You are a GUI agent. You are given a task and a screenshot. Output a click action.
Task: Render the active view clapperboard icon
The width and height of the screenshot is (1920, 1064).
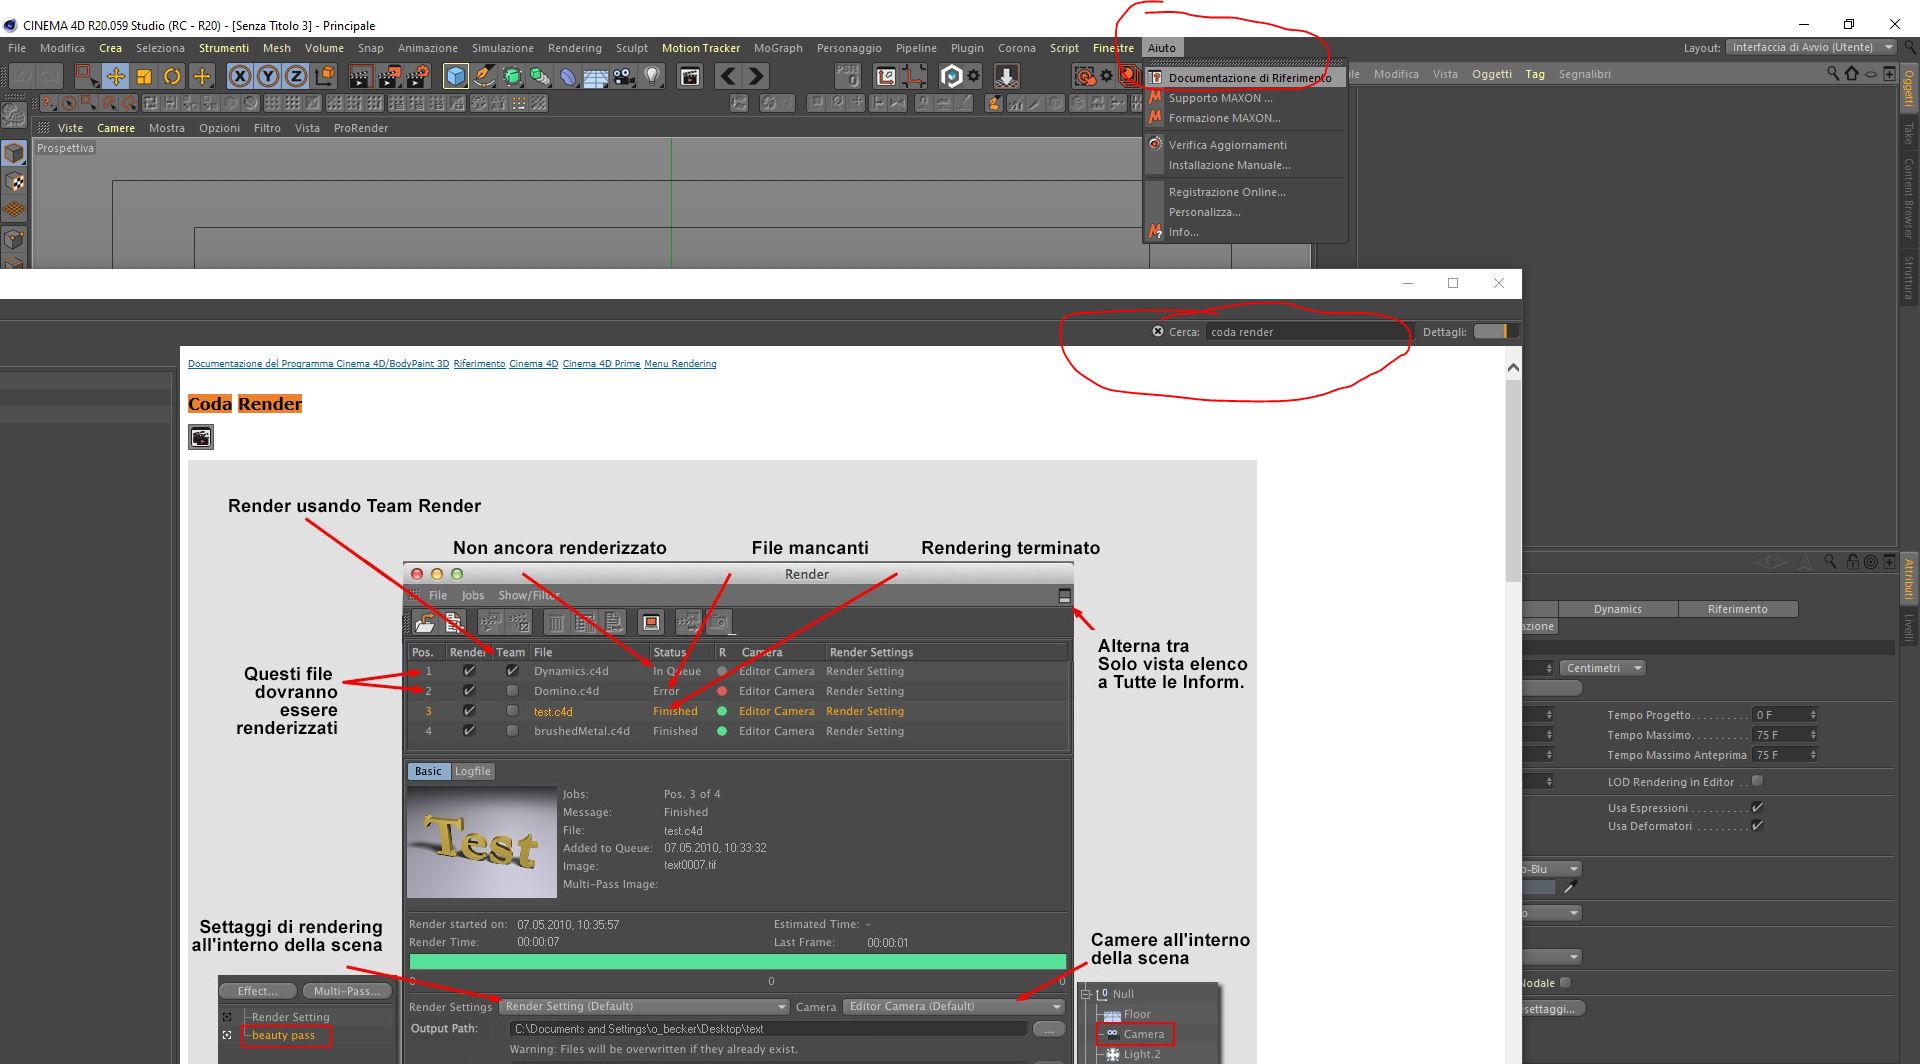360,76
